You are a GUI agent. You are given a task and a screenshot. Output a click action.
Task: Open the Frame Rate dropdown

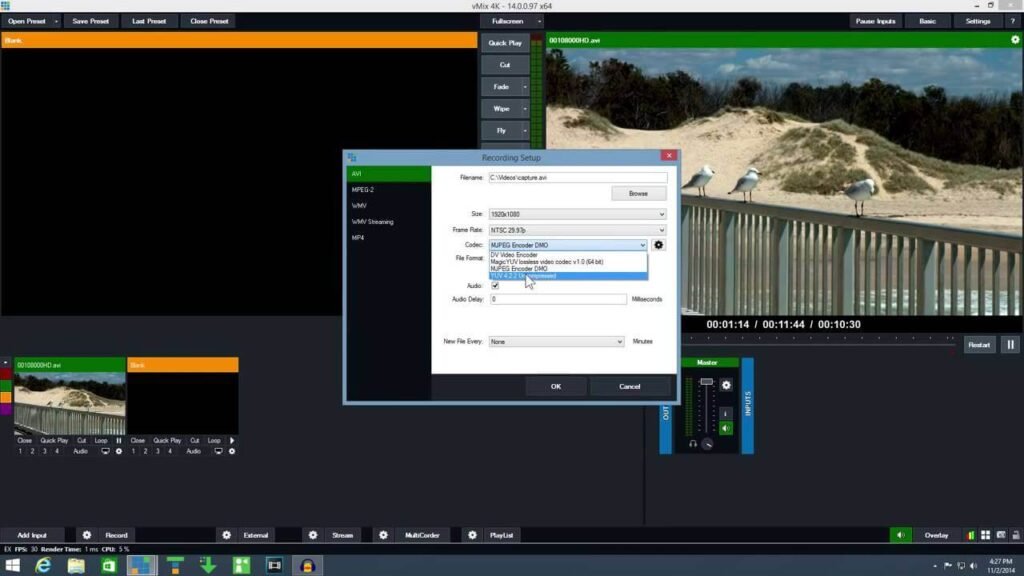point(577,230)
